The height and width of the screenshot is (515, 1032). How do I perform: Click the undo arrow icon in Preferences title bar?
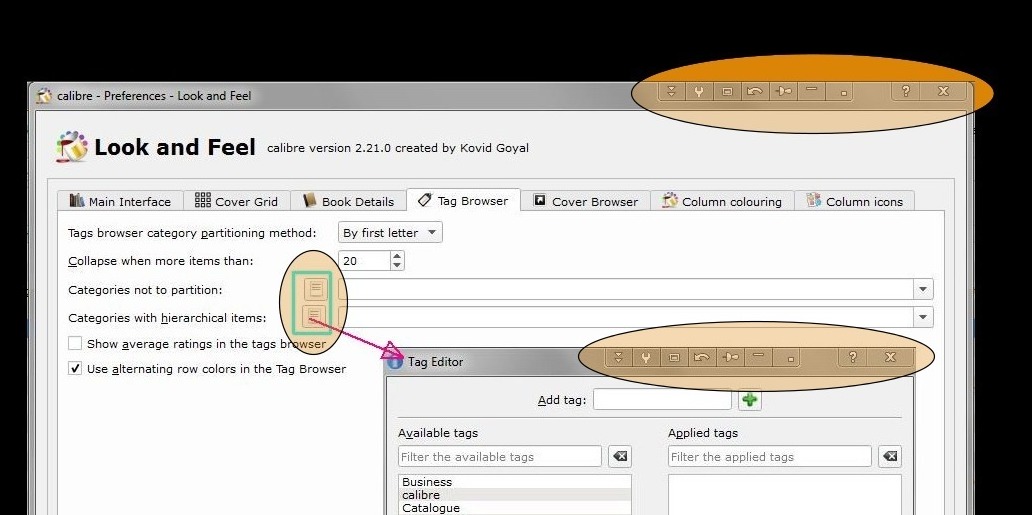pyautogui.click(x=755, y=92)
